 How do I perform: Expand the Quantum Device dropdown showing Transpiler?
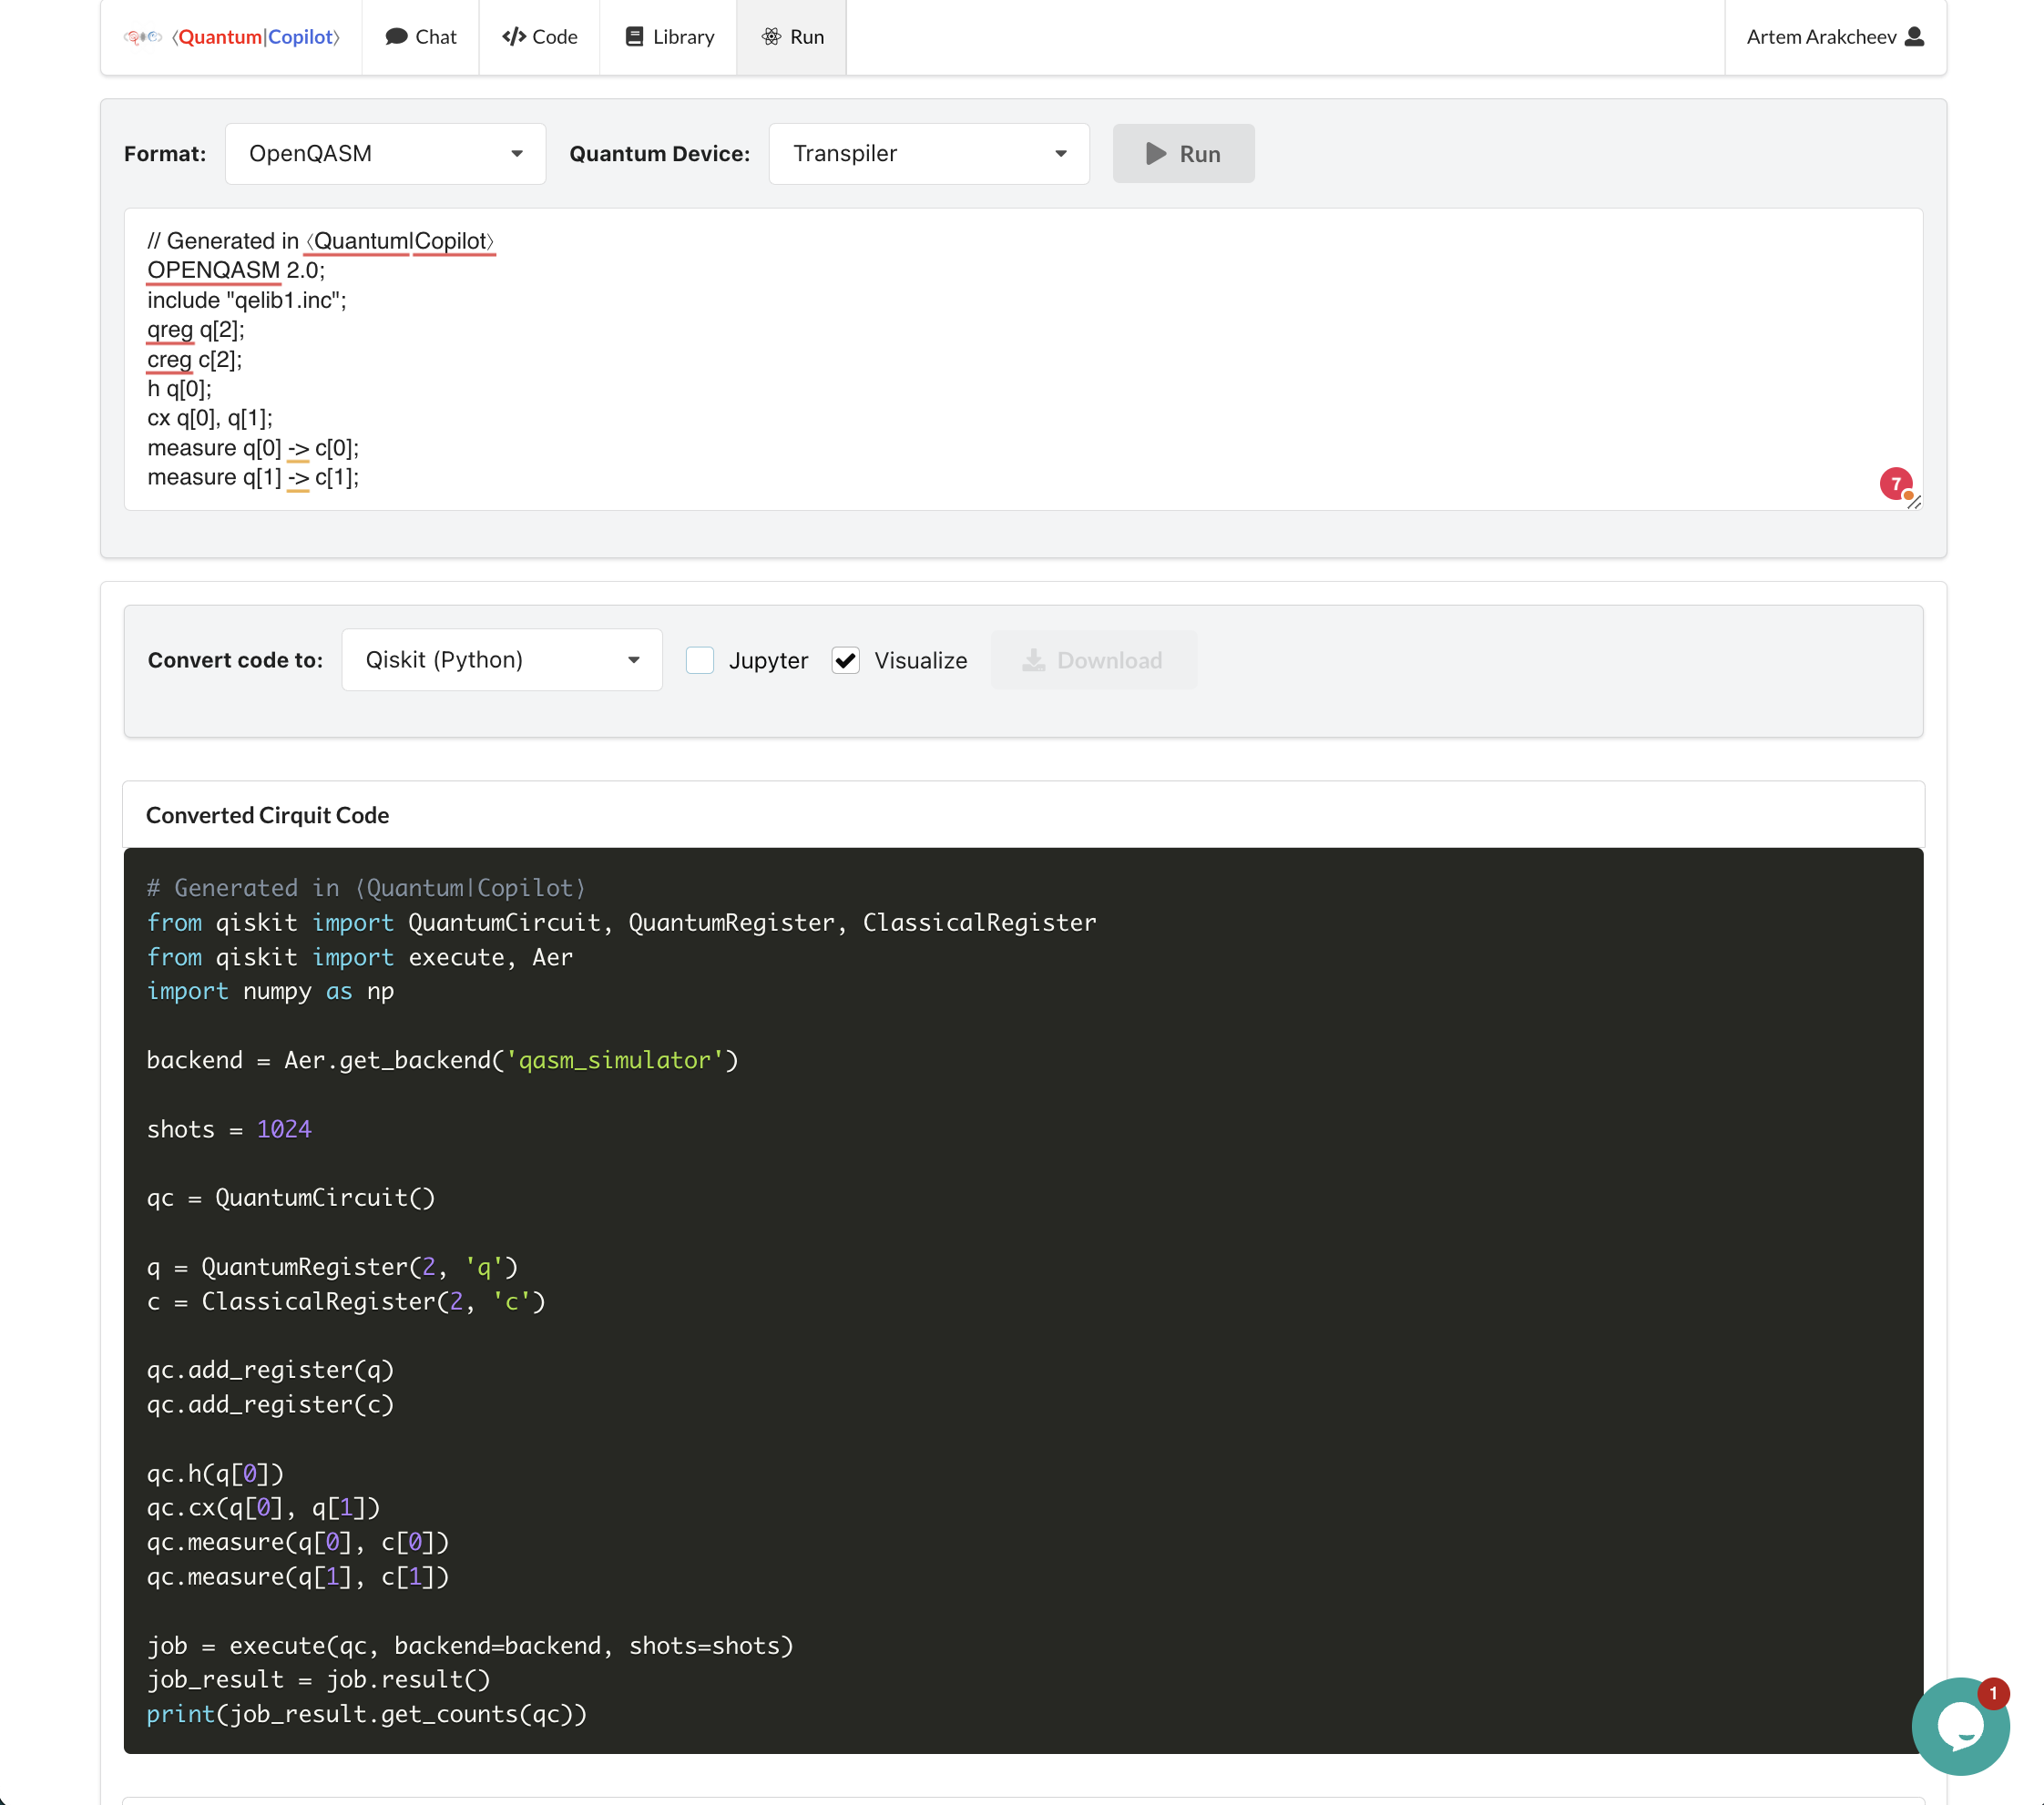point(929,154)
